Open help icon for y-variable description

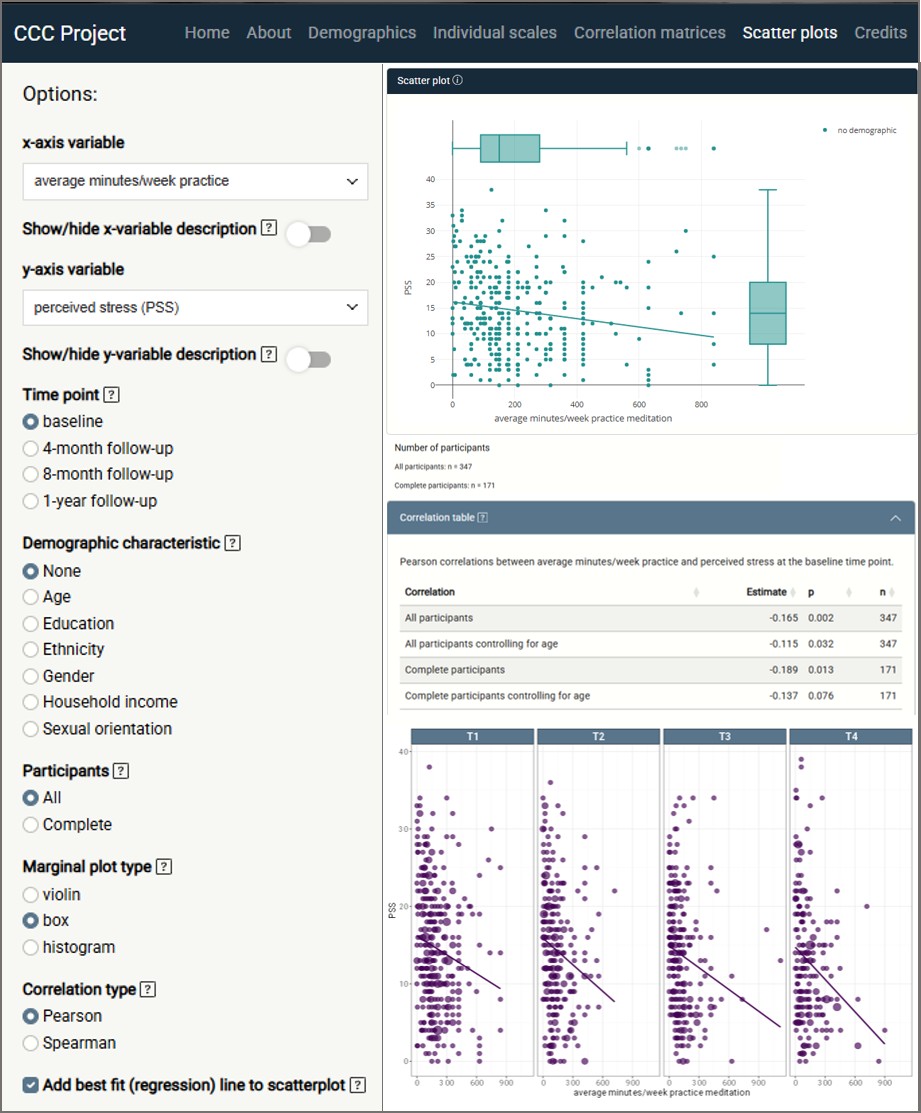(x=269, y=354)
